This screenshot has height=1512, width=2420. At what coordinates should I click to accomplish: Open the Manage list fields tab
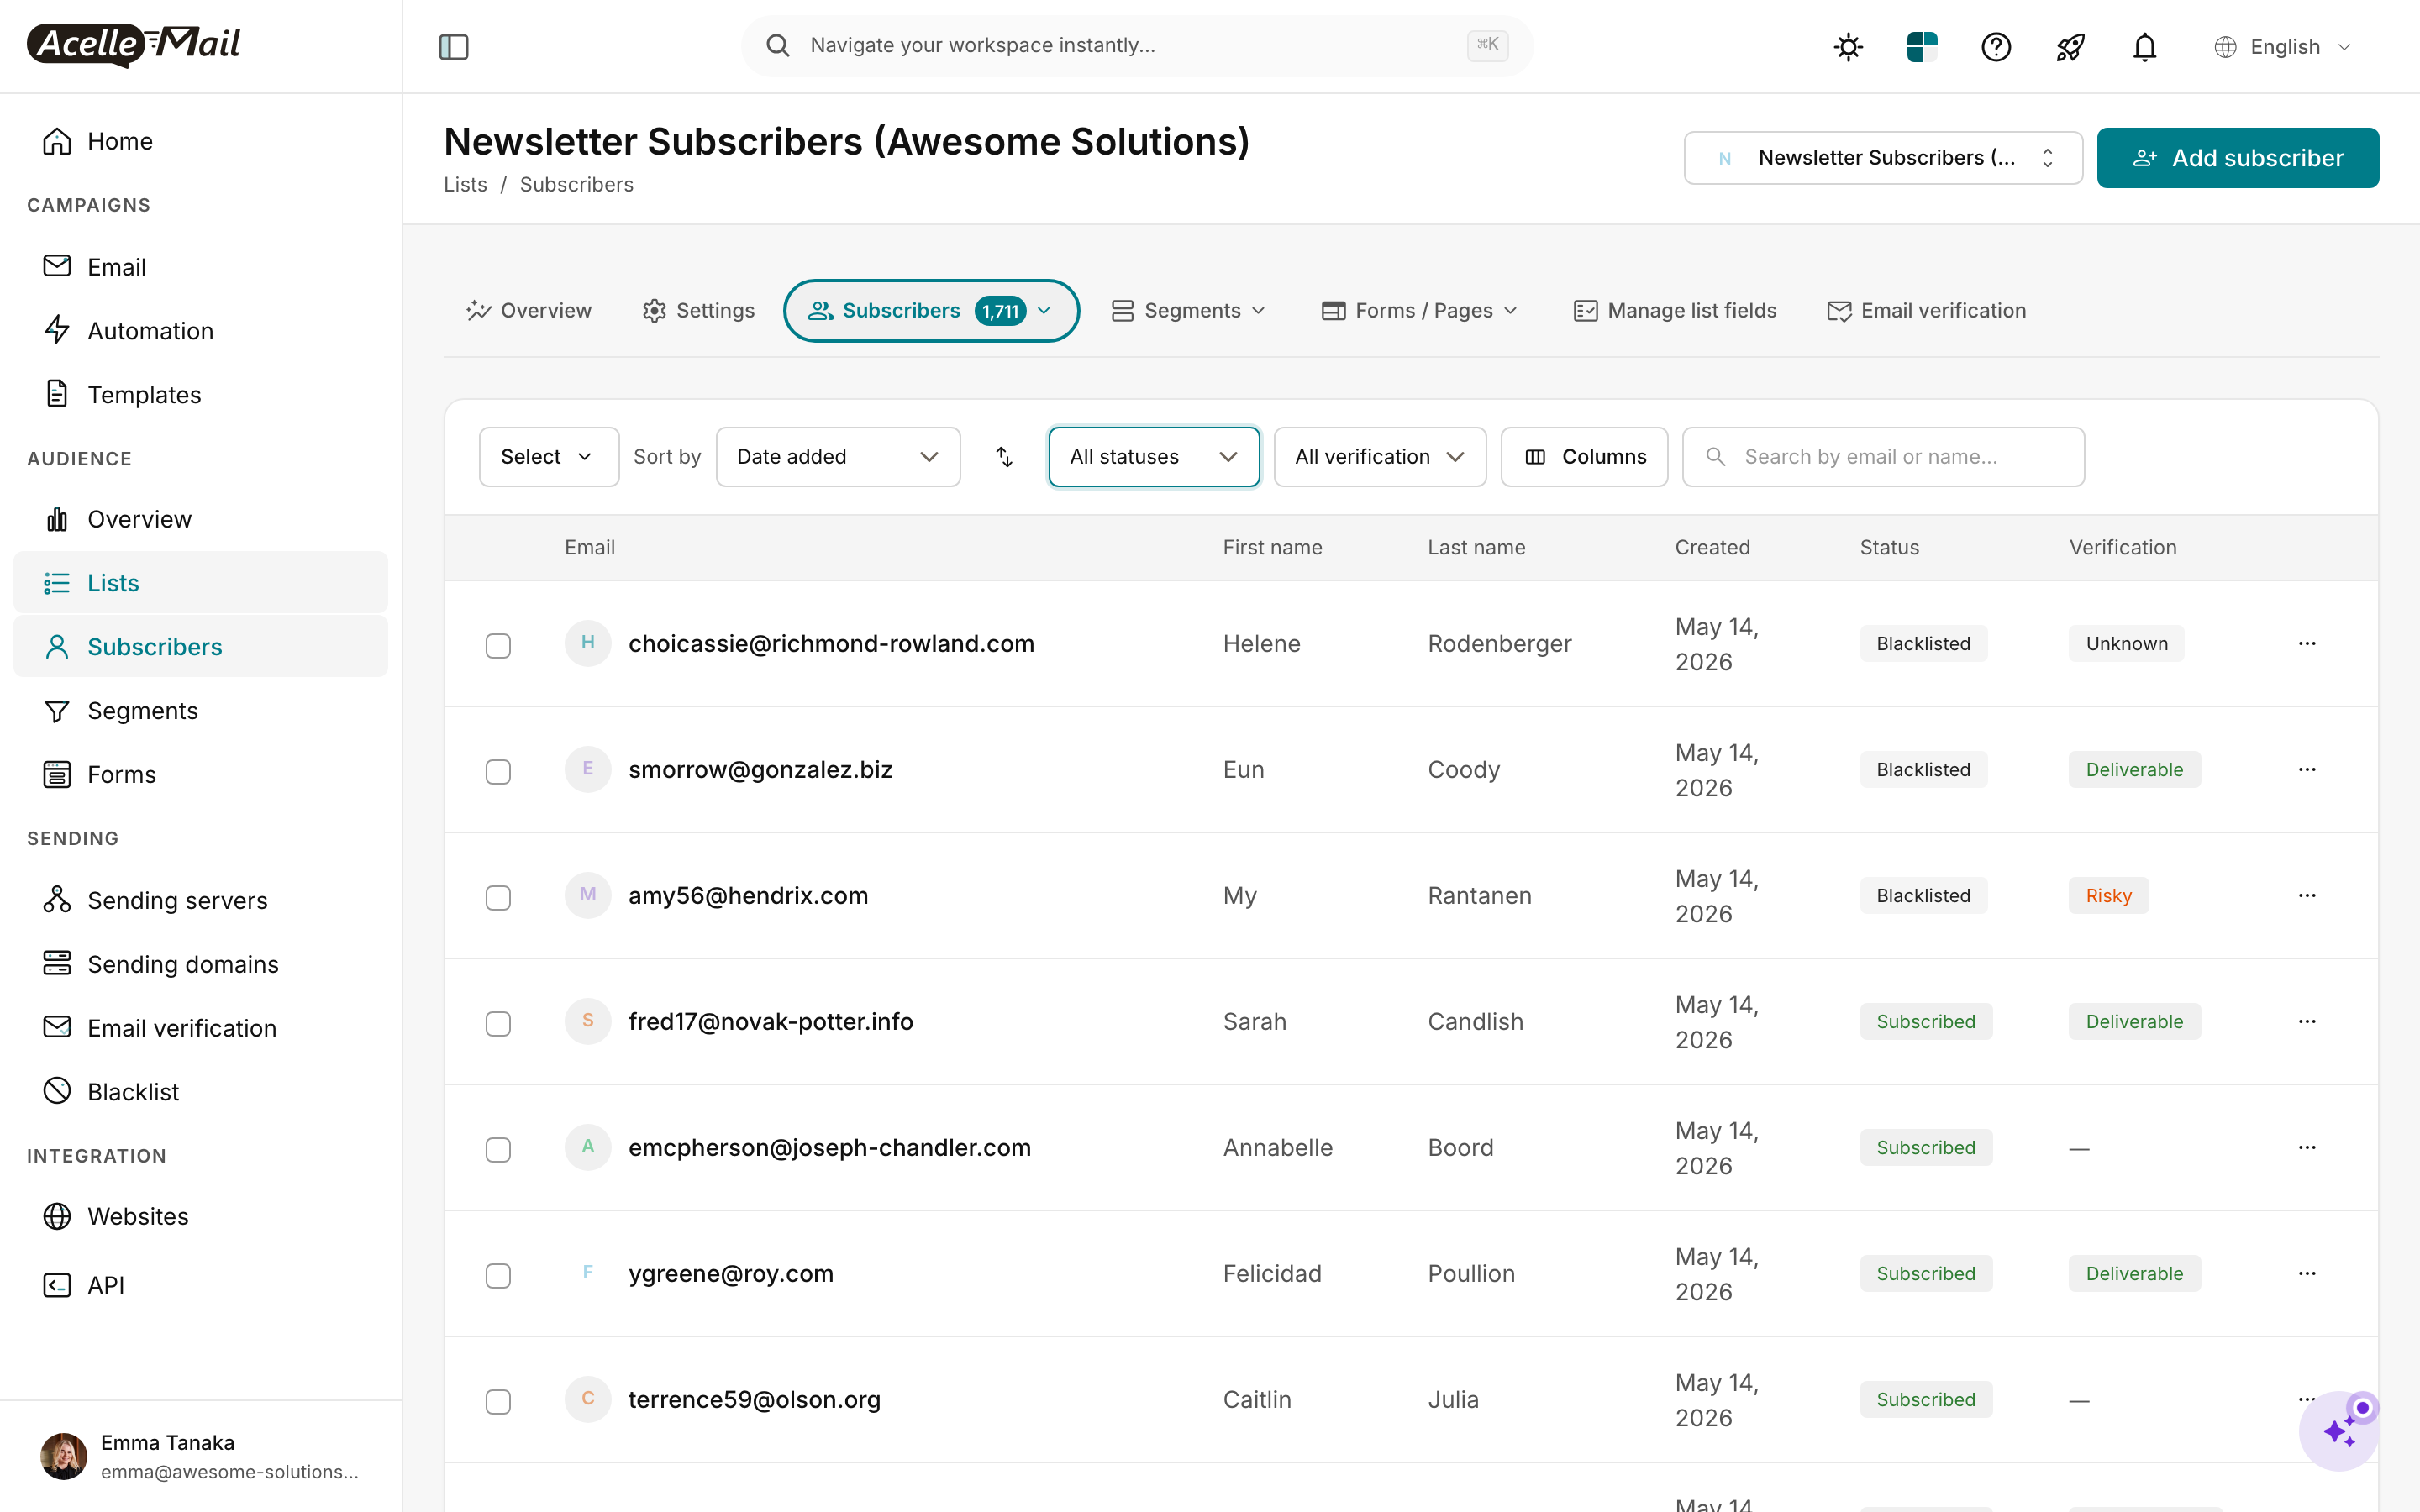coord(1676,311)
